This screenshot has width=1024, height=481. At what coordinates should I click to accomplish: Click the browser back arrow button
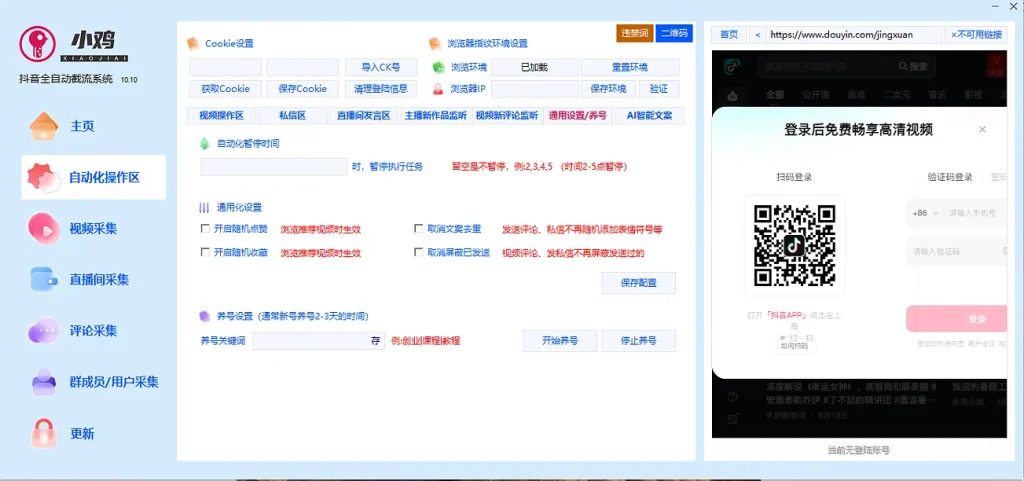[758, 35]
